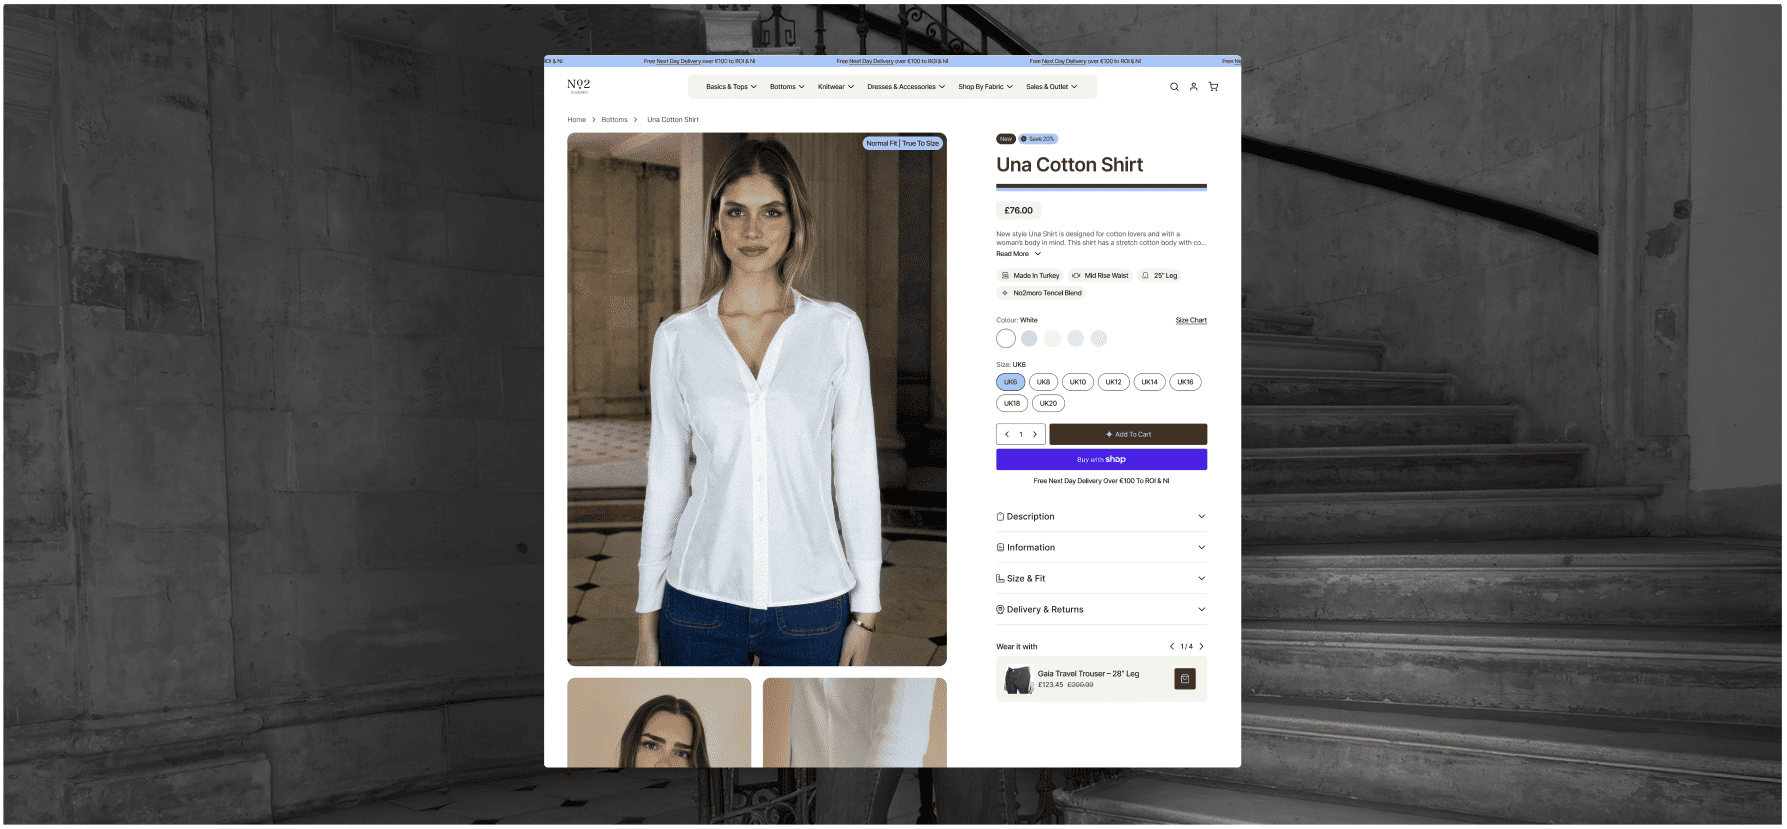Open Dresses & Accessories menu
This screenshot has width=1787, height=829.
pos(906,87)
